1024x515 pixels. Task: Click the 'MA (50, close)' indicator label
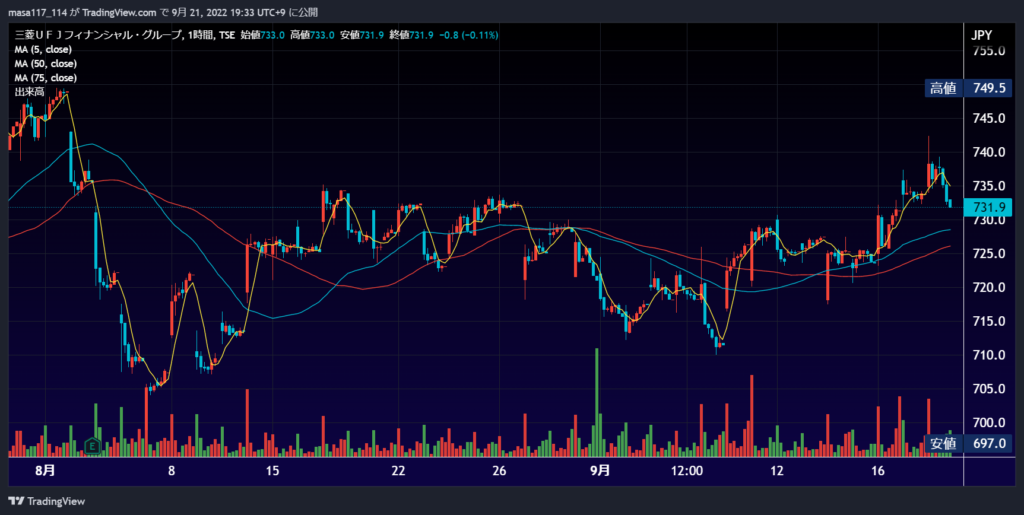[x=46, y=64]
